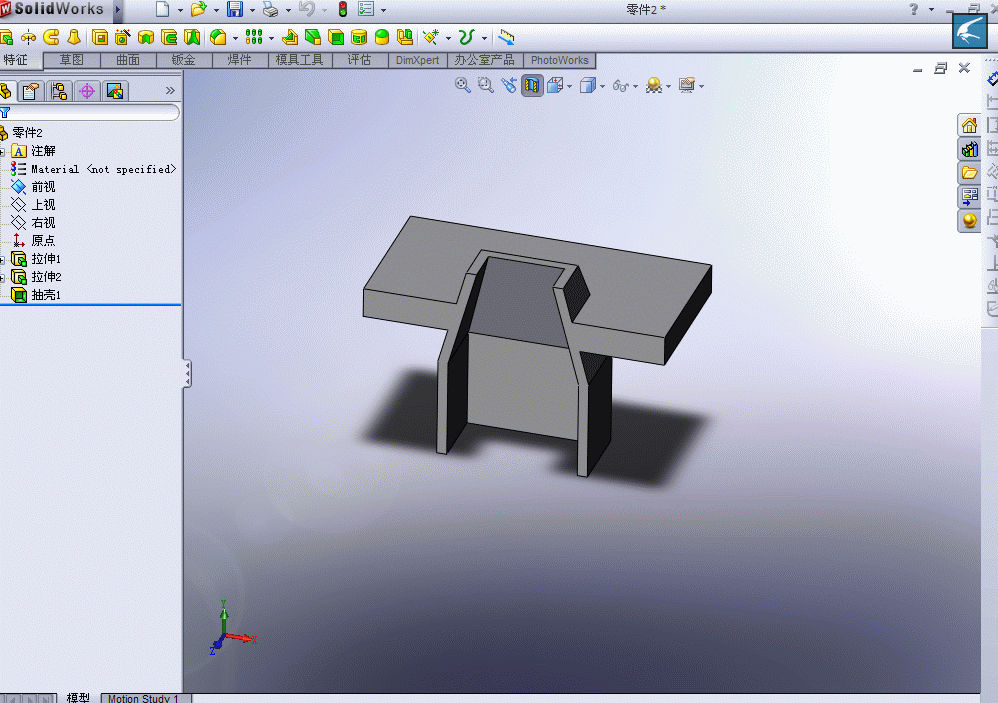This screenshot has width=998, height=703.
Task: Select the Linear Pattern icon
Action: [x=254, y=38]
